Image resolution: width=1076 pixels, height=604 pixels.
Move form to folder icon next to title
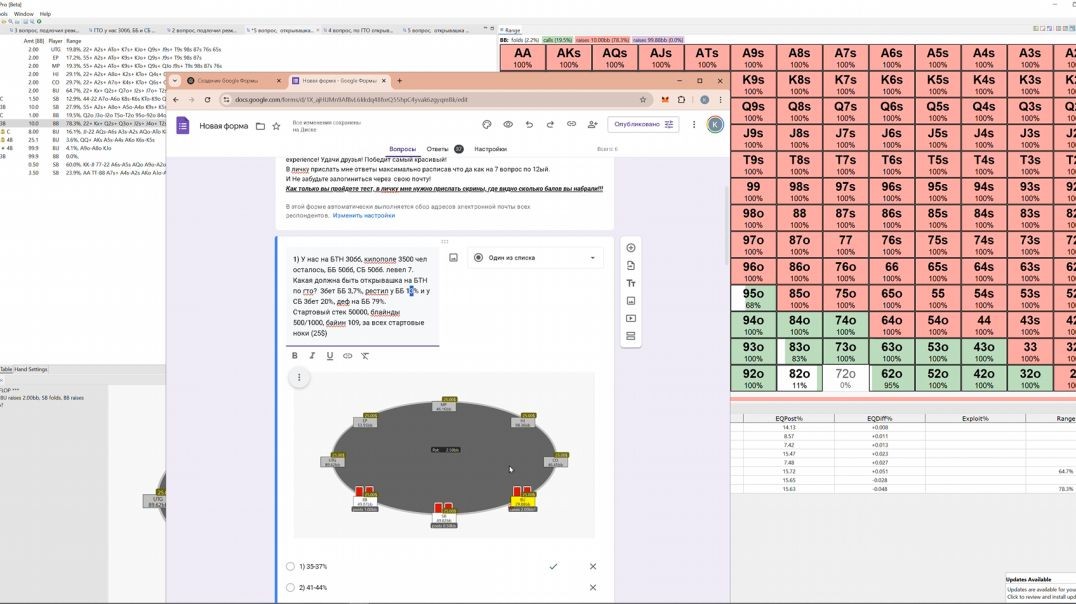260,126
